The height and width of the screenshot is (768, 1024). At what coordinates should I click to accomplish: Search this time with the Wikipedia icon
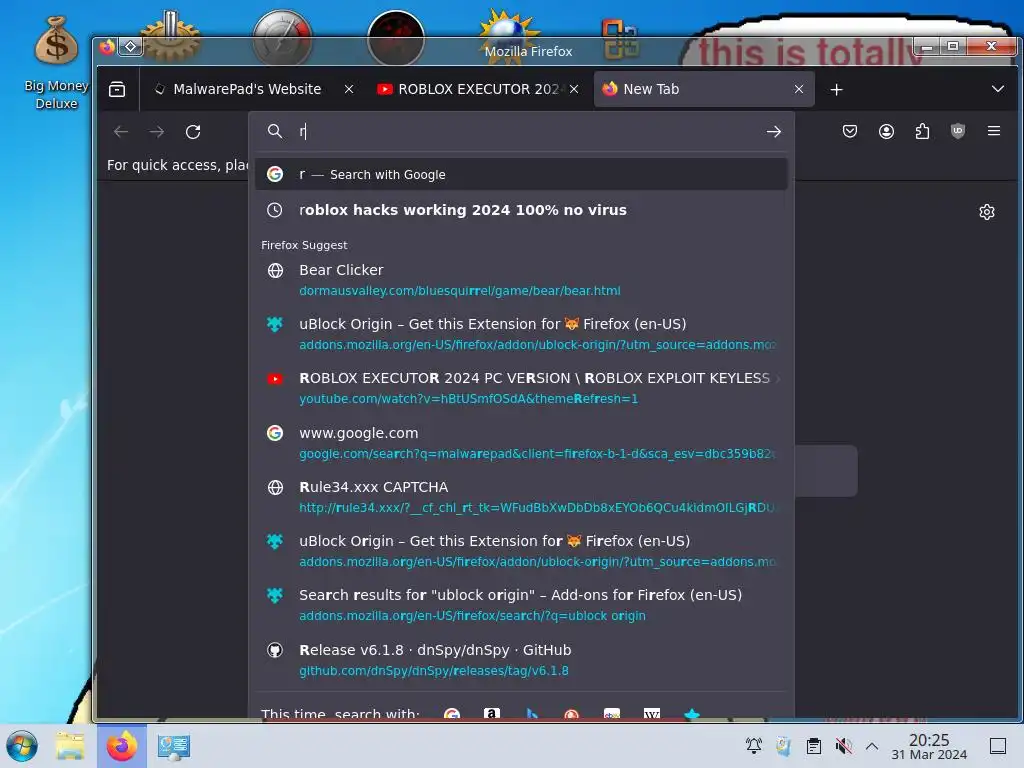tap(652, 715)
